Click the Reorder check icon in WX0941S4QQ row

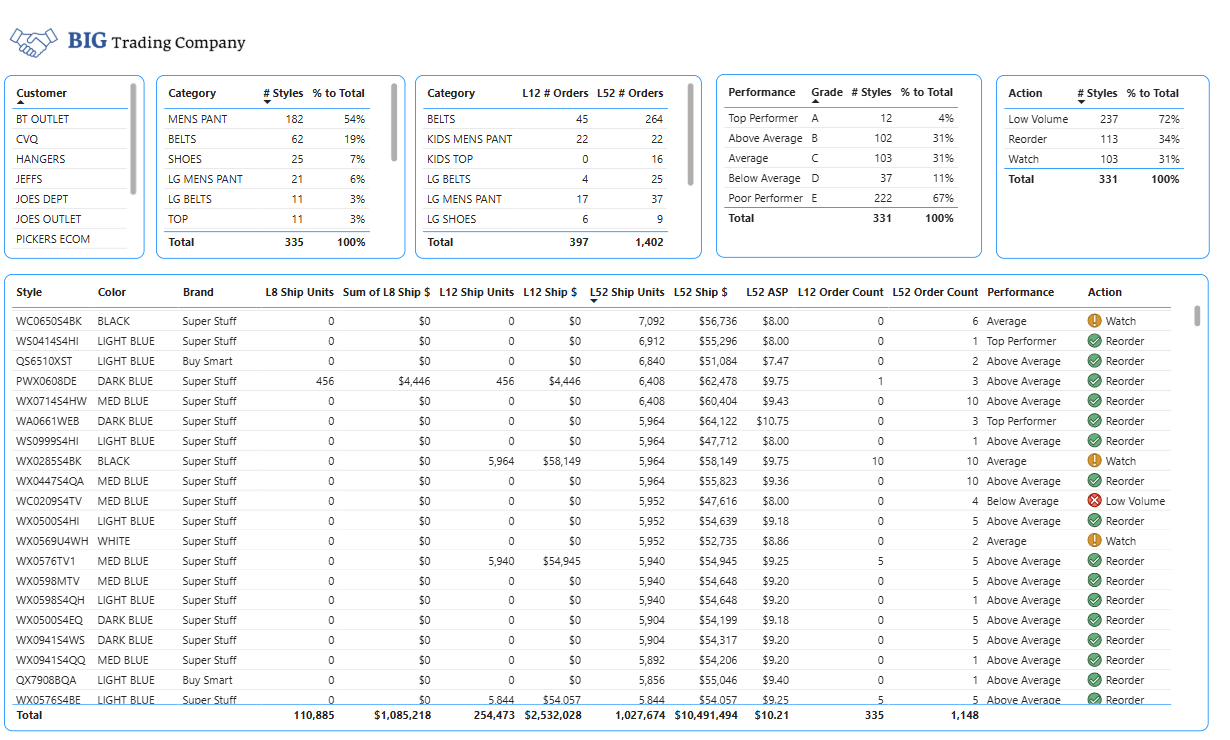coord(1094,660)
